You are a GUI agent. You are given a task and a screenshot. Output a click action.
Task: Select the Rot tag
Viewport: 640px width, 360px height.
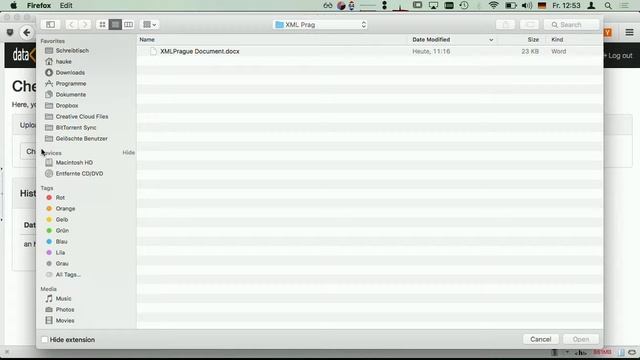pyautogui.click(x=60, y=198)
